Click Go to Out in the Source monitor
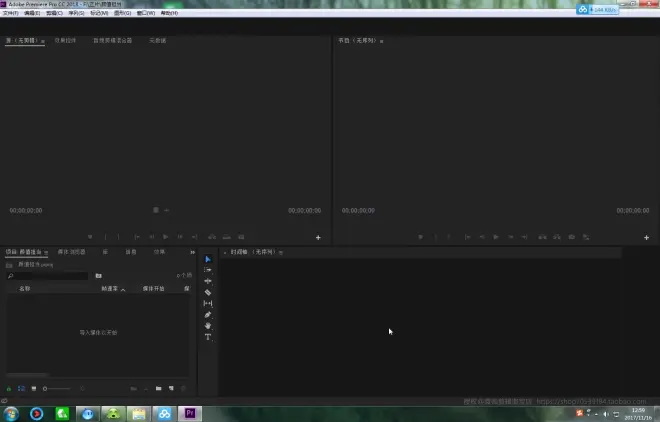The image size is (660, 422). (x=194, y=237)
